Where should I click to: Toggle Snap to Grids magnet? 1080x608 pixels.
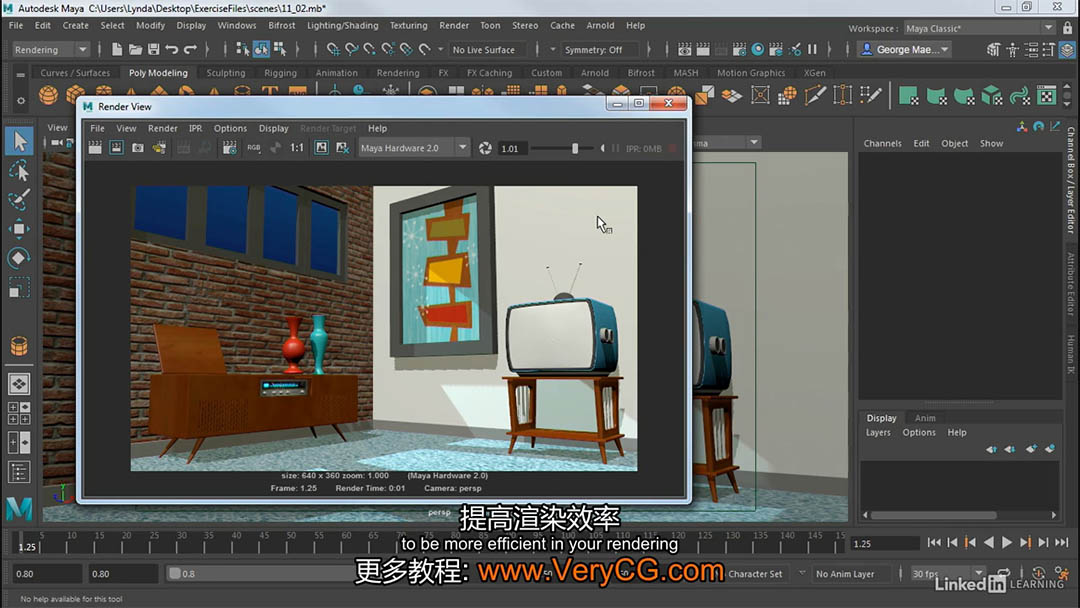(333, 50)
